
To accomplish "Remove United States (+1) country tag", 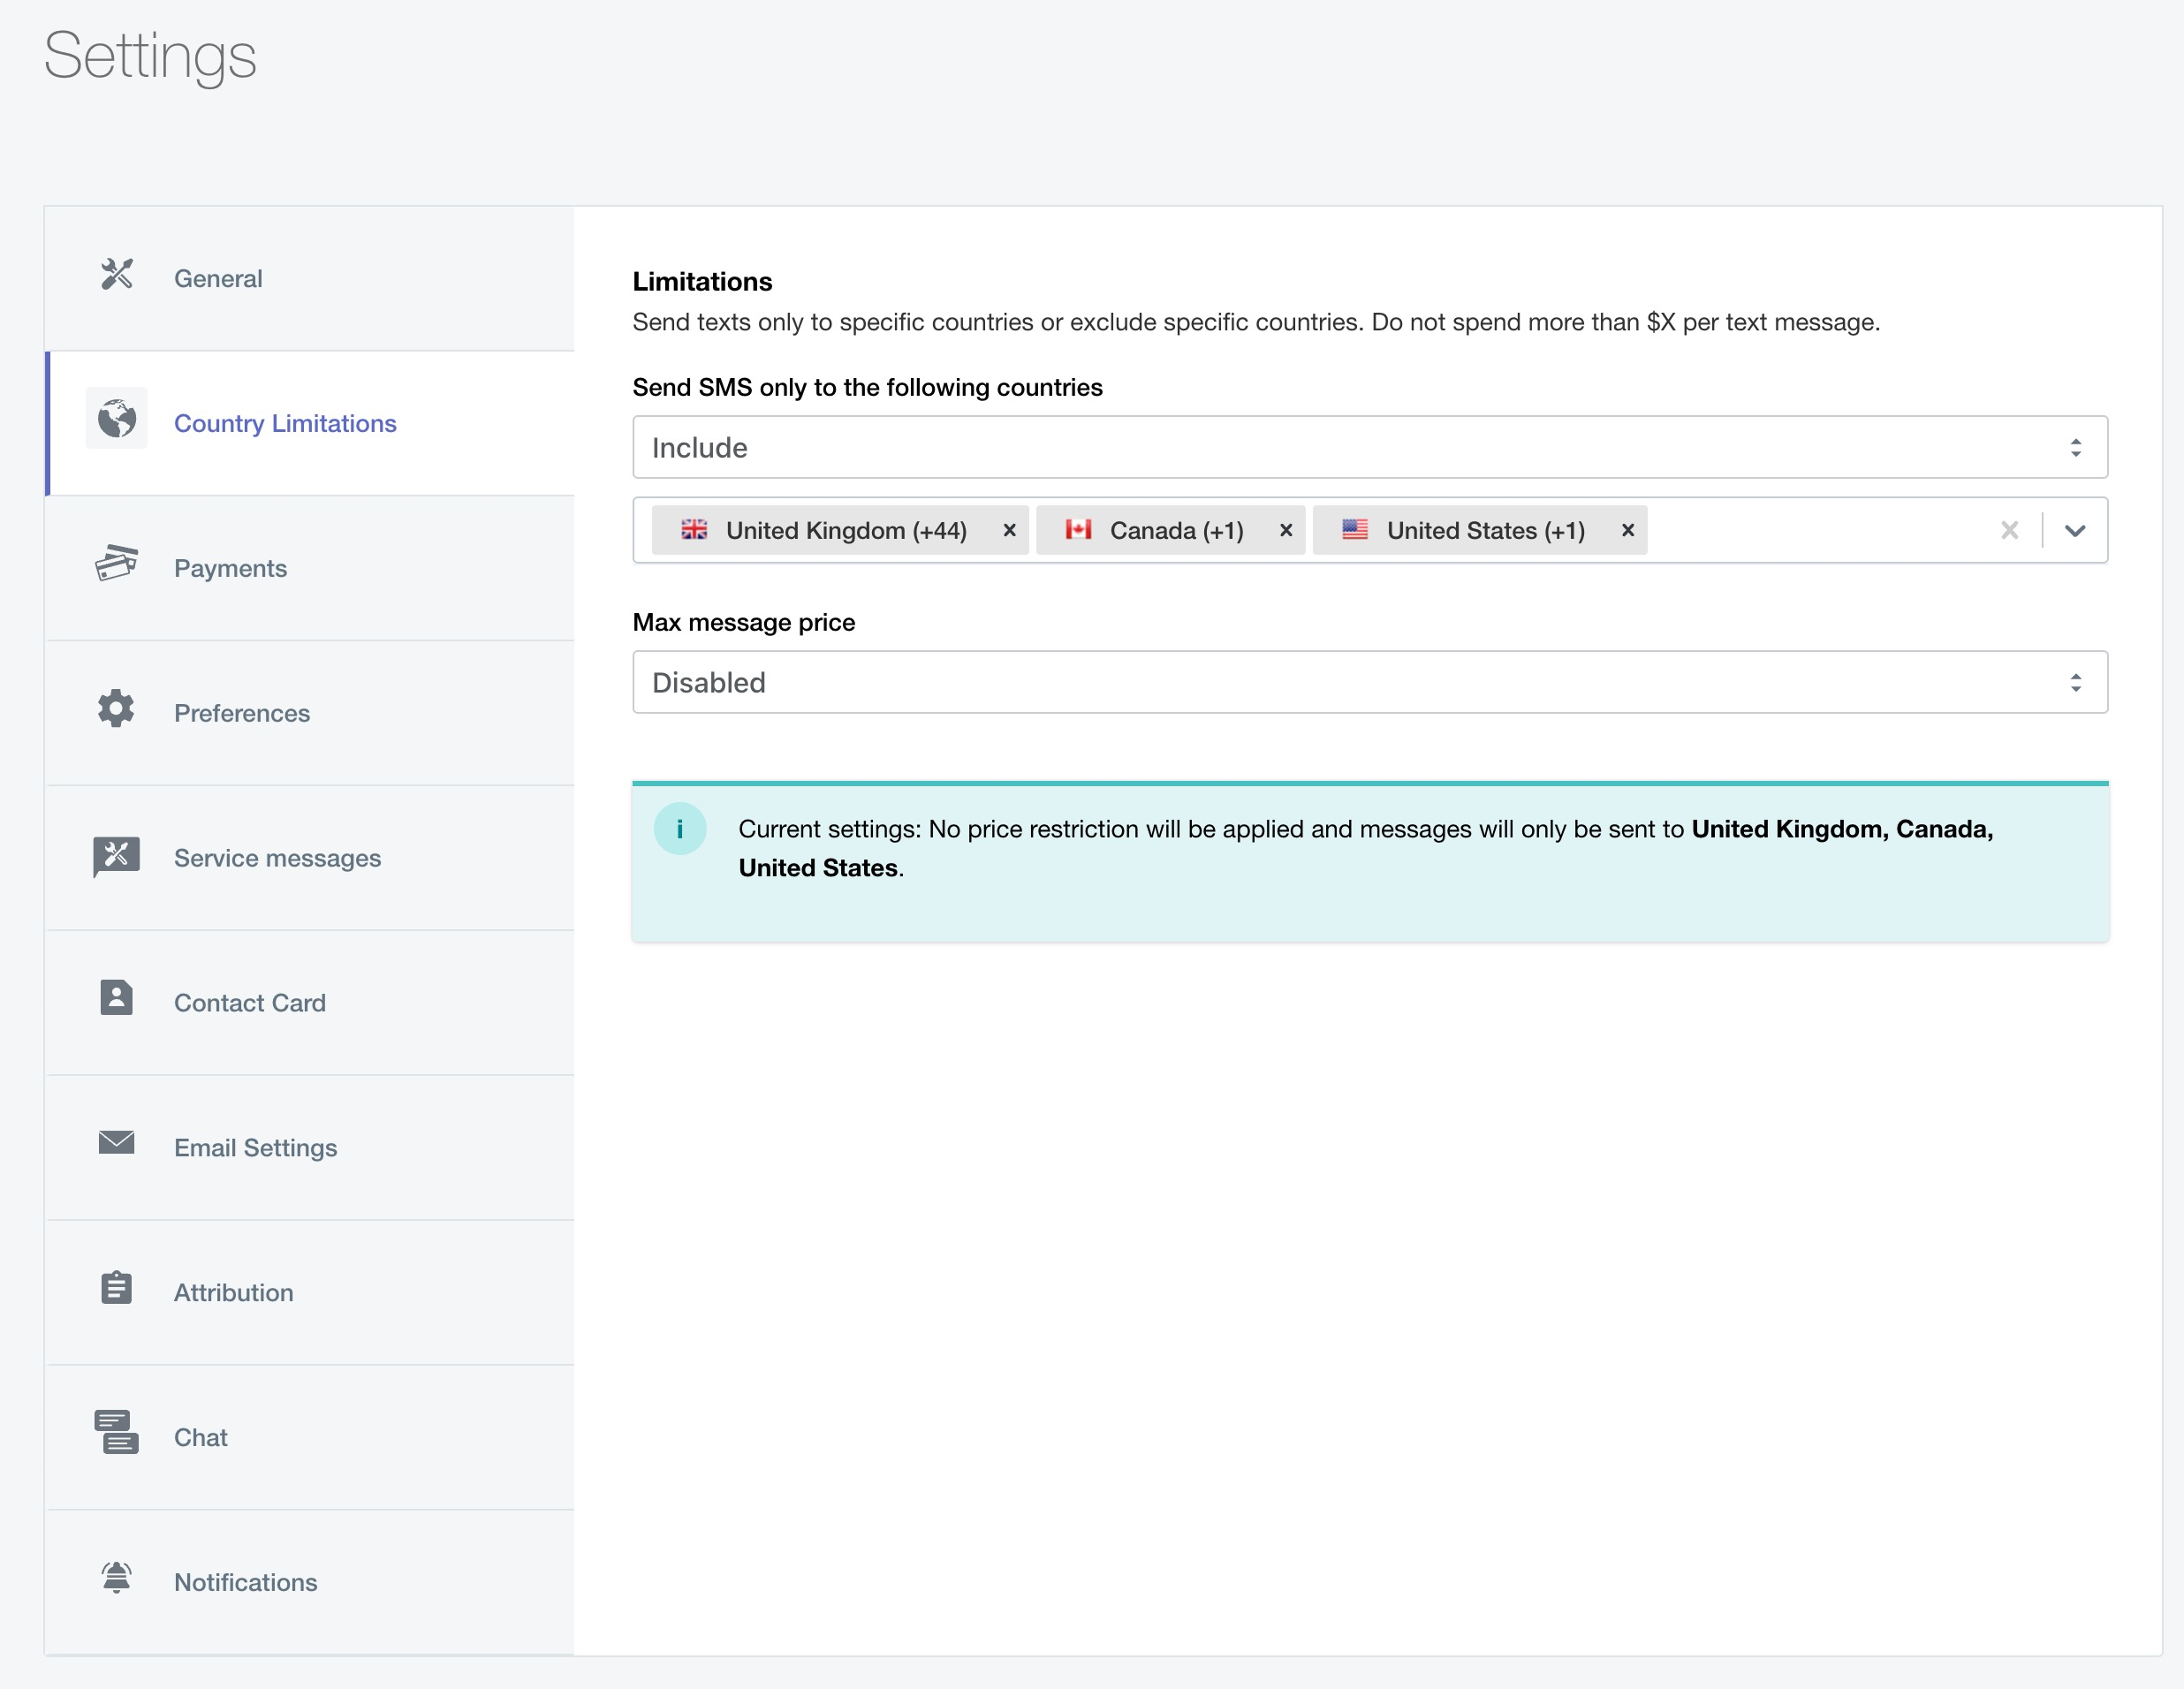I will point(1627,531).
